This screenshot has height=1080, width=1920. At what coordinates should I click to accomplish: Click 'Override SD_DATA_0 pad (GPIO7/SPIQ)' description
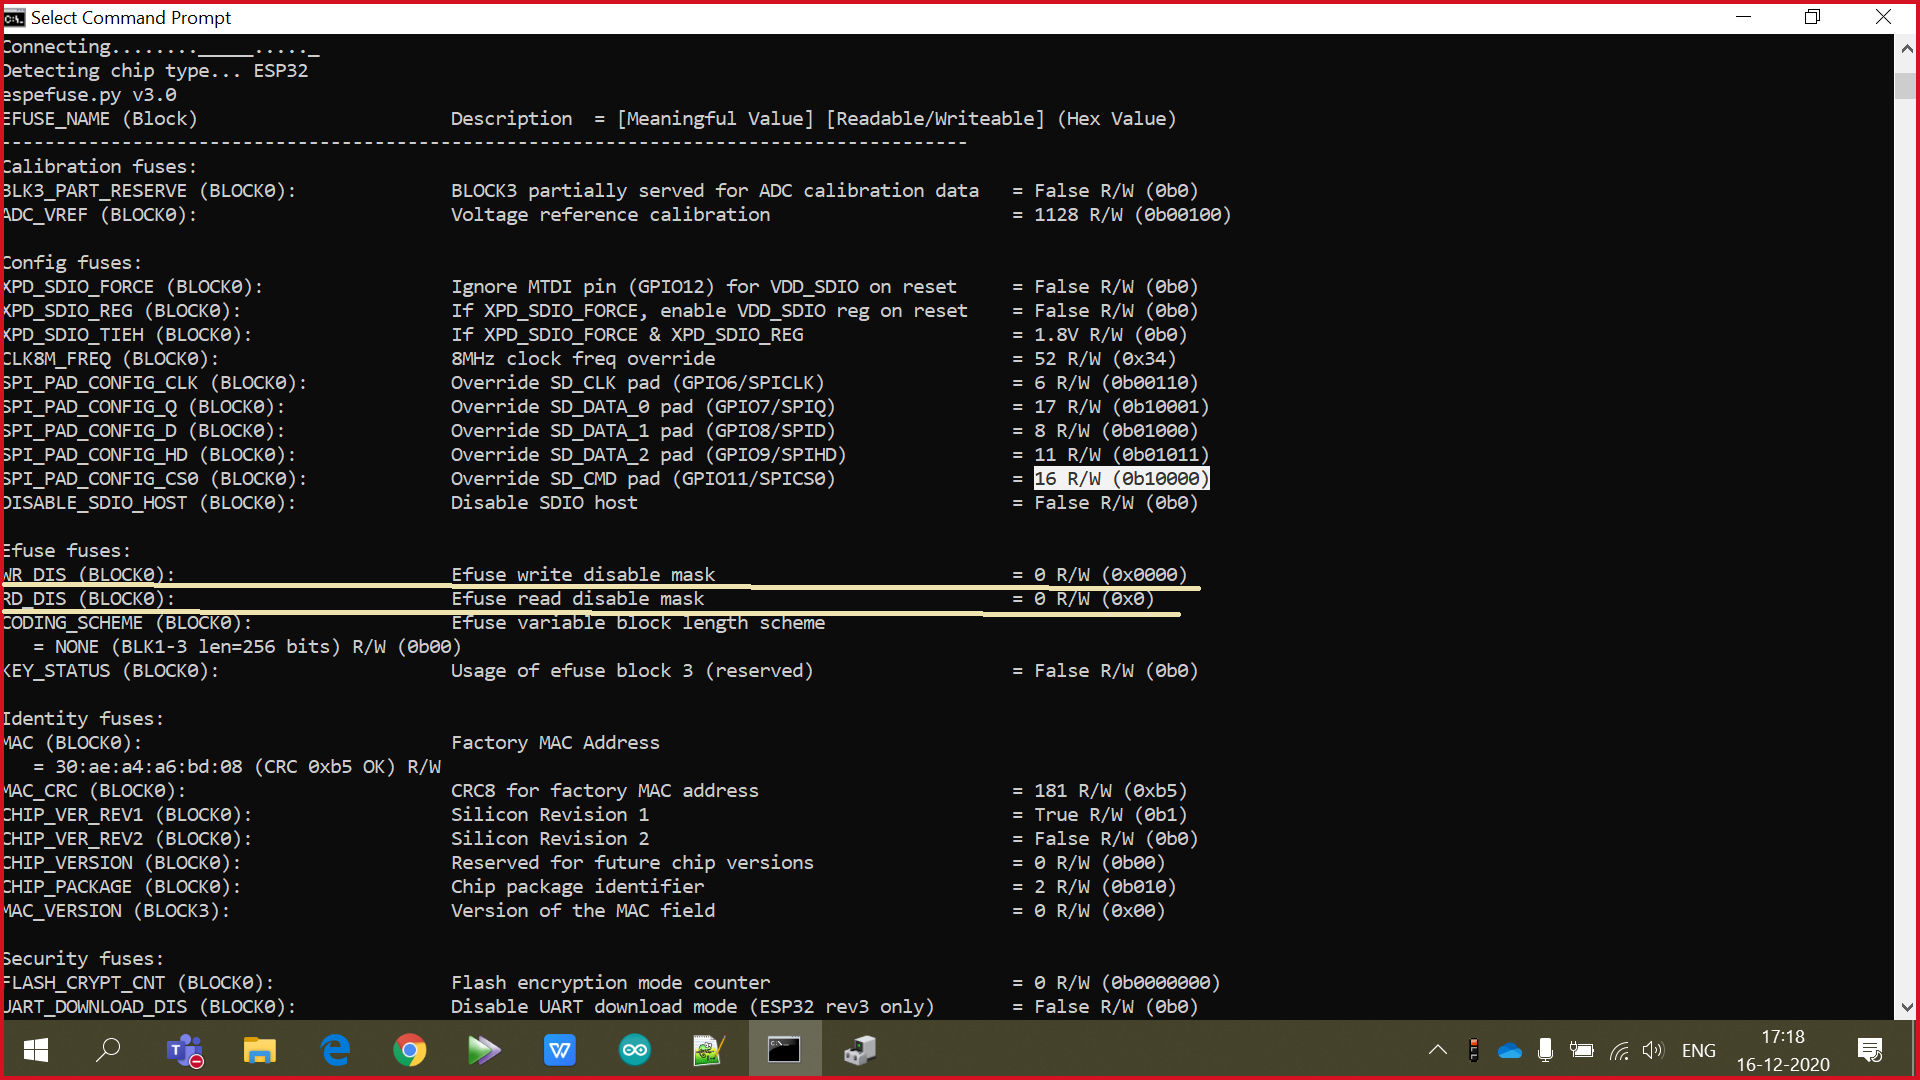643,407
